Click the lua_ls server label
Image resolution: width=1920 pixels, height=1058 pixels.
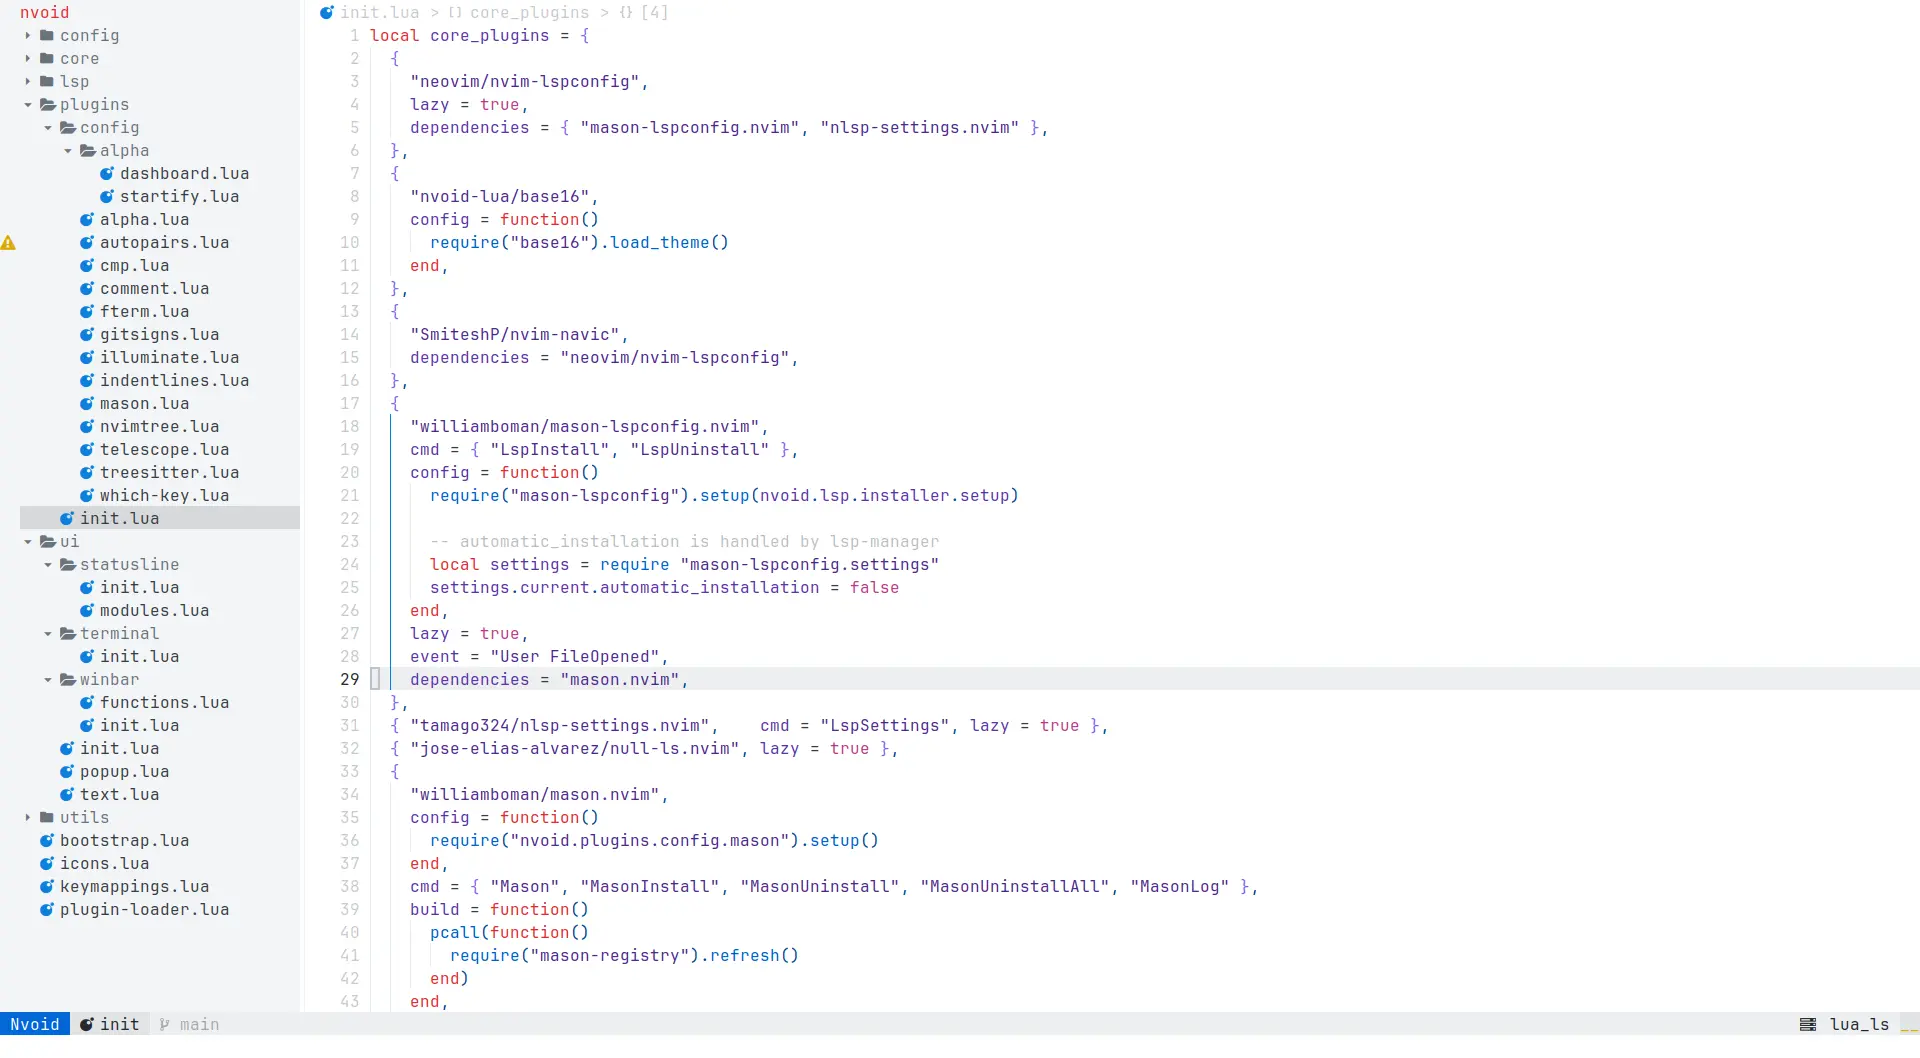(1860, 1025)
